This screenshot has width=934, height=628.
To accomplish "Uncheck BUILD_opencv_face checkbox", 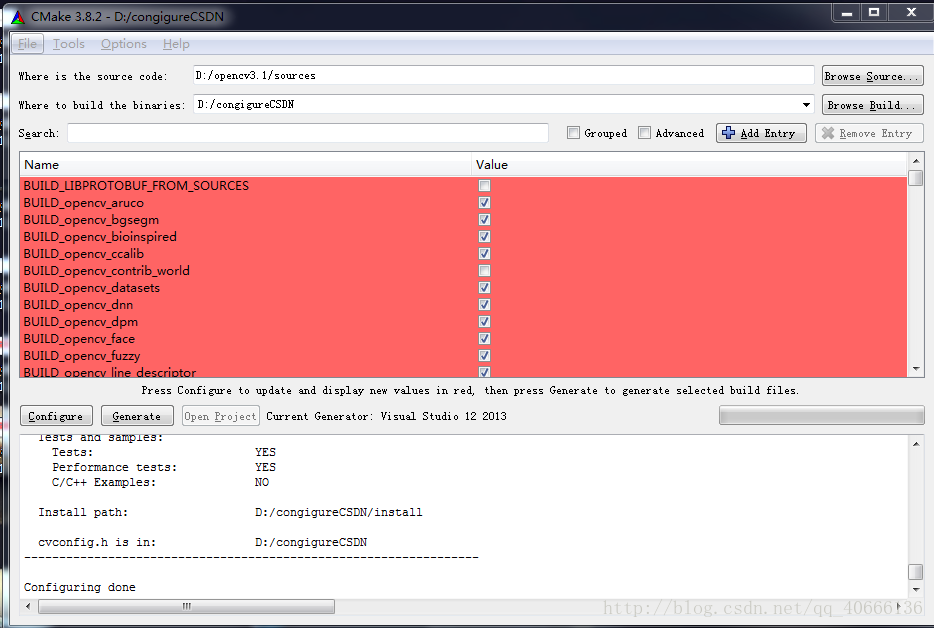I will click(484, 338).
